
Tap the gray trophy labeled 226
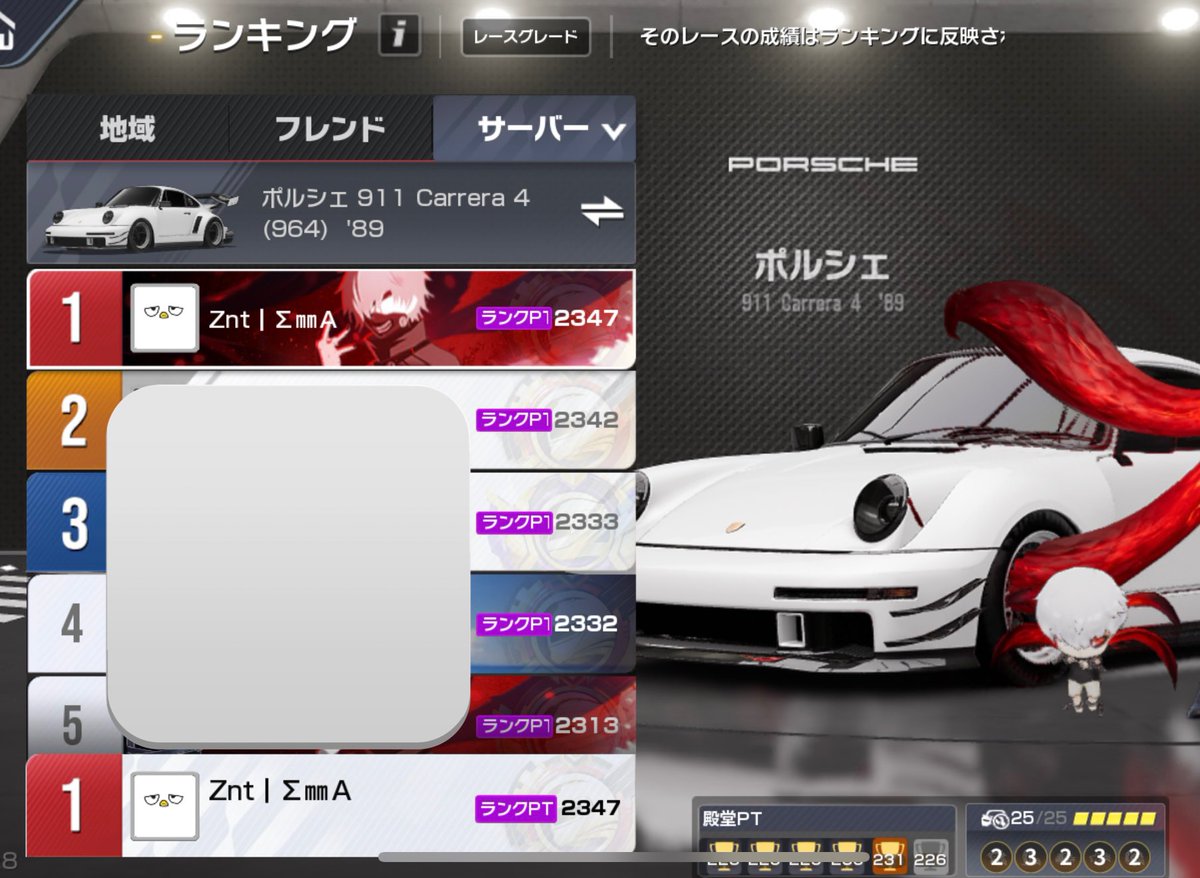pos(931,856)
